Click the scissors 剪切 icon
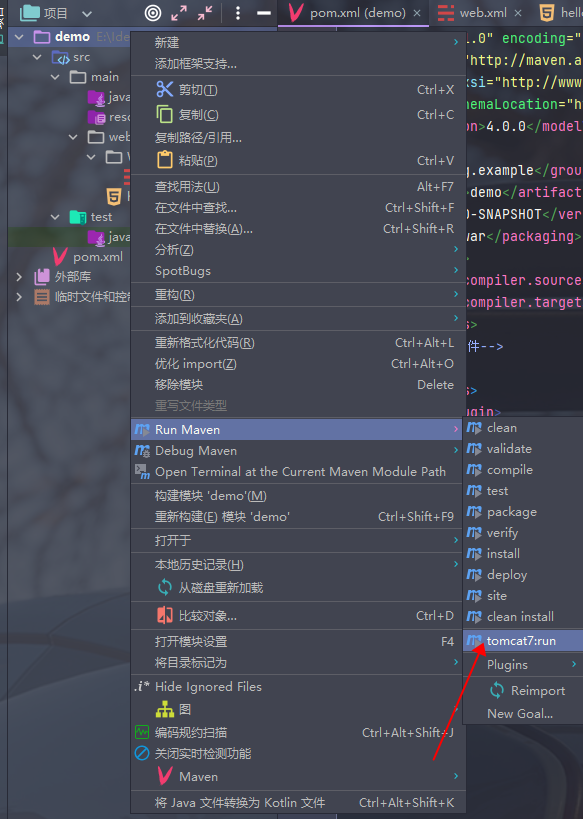The image size is (583, 819). click(x=165, y=89)
